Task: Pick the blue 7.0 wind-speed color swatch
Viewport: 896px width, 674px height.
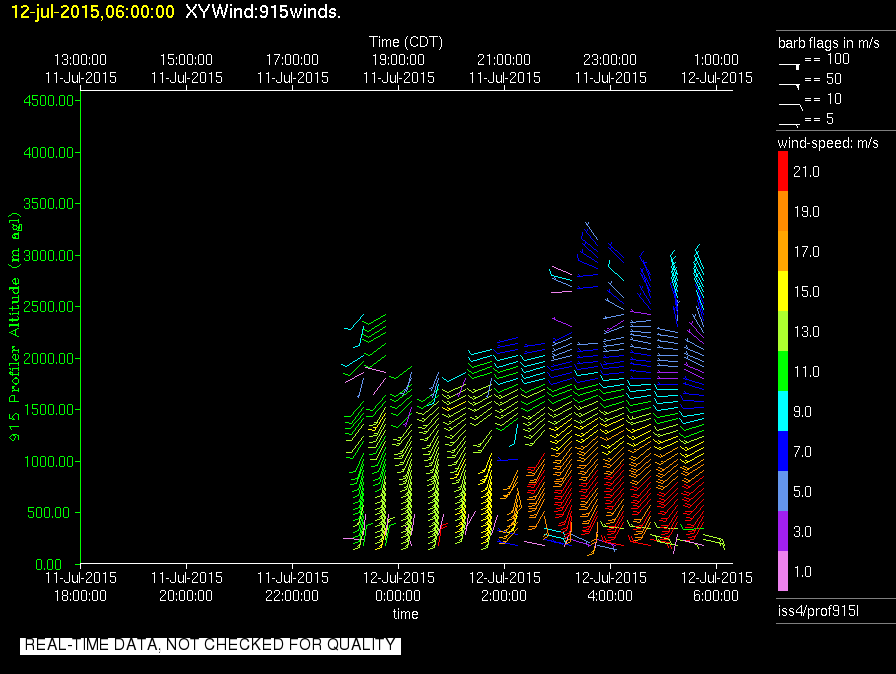Action: [x=783, y=452]
